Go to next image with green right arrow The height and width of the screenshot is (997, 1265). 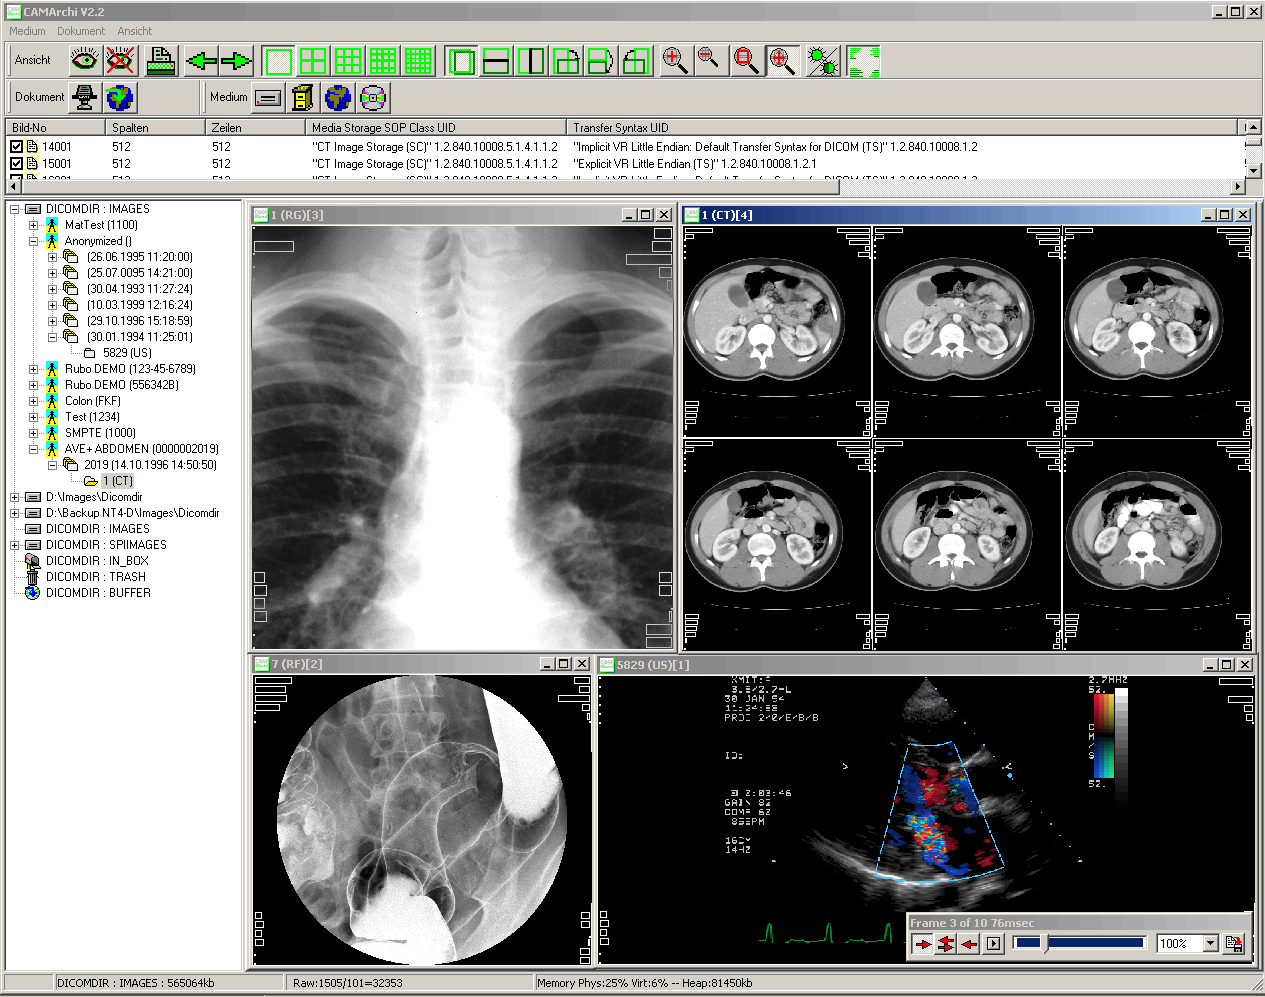tap(237, 61)
